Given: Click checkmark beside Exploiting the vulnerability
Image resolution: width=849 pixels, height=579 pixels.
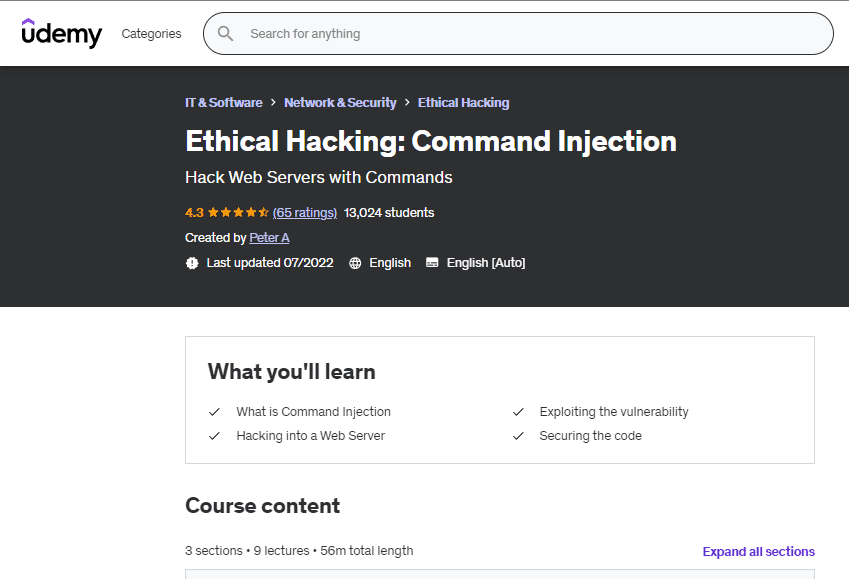Looking at the screenshot, I should click(x=518, y=412).
